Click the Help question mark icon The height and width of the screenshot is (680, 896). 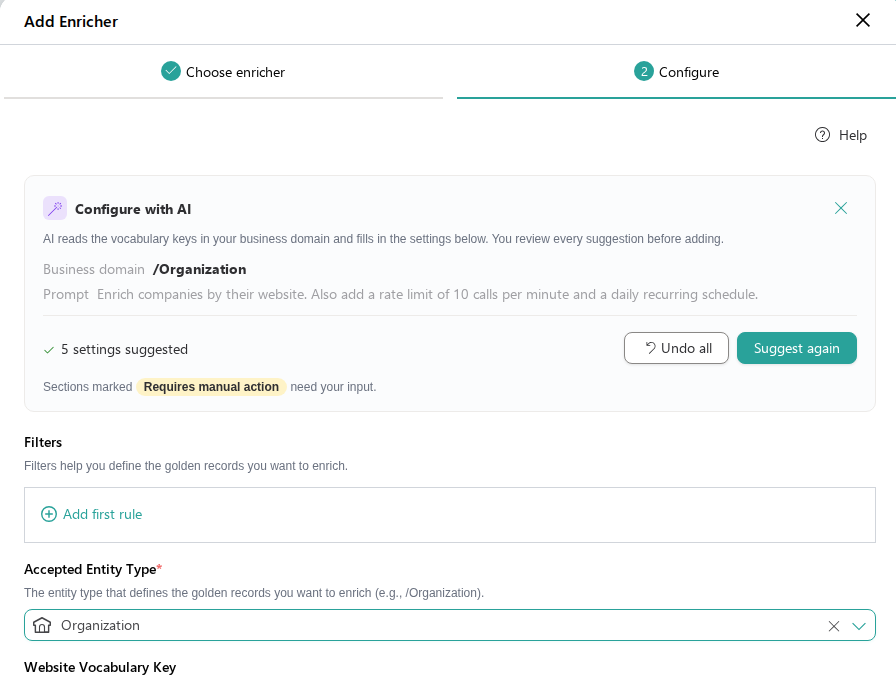[822, 135]
